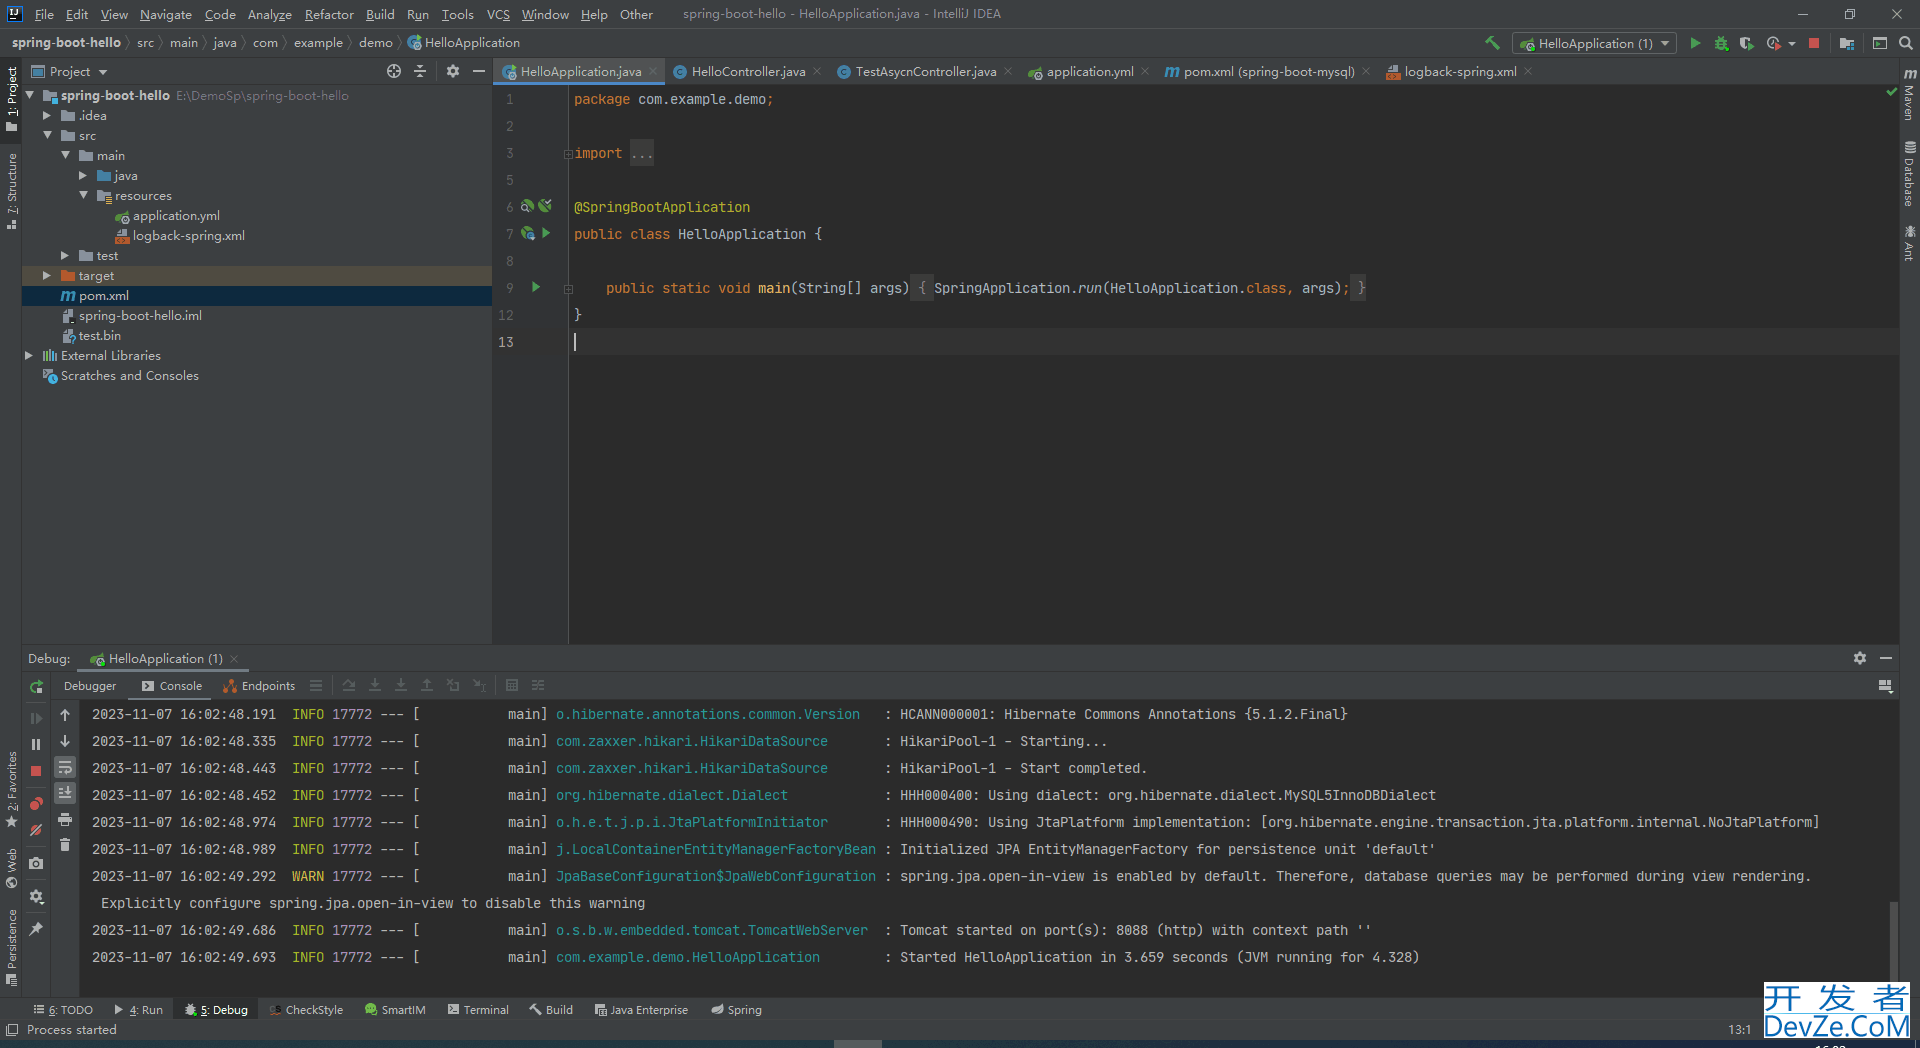Click the Build Project hammer icon
Screen dimensions: 1920x1048
[1492, 43]
